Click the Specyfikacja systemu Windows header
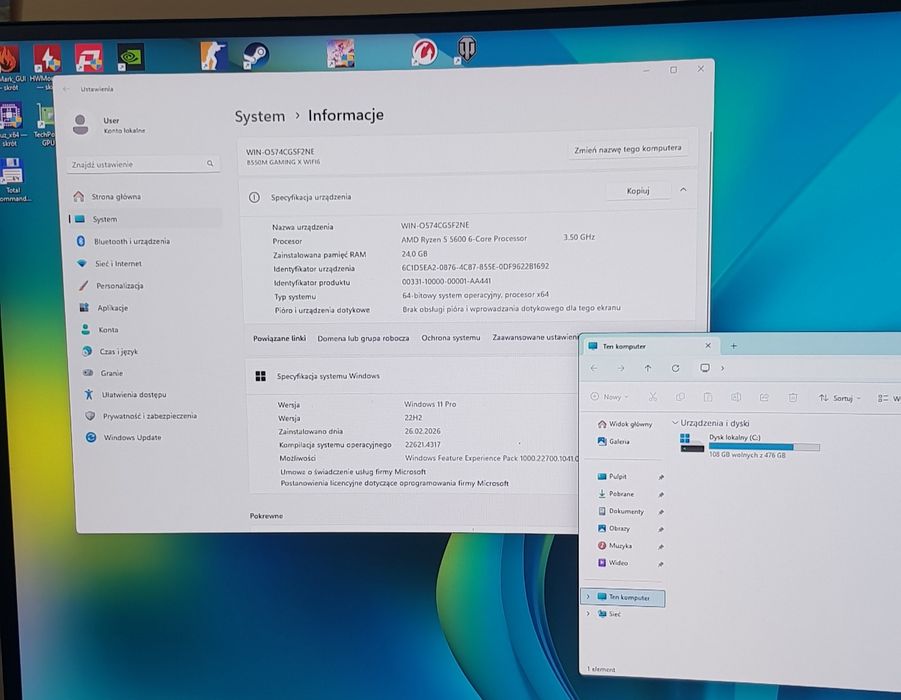901x700 pixels. point(328,376)
